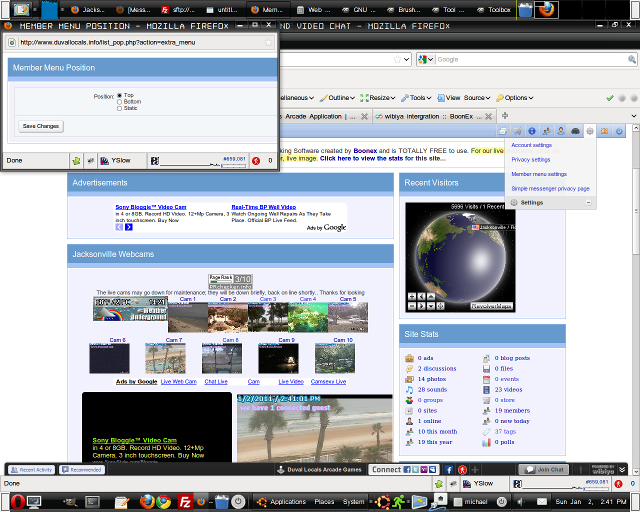Select the Top position radio button
Image resolution: width=640 pixels, height=512 pixels.
tap(120, 95)
